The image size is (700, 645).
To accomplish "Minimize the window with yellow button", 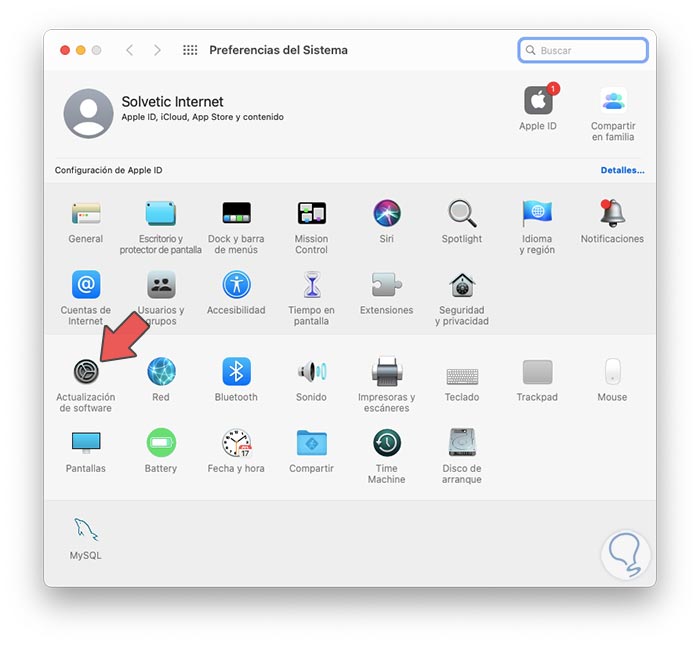I will click(80, 50).
